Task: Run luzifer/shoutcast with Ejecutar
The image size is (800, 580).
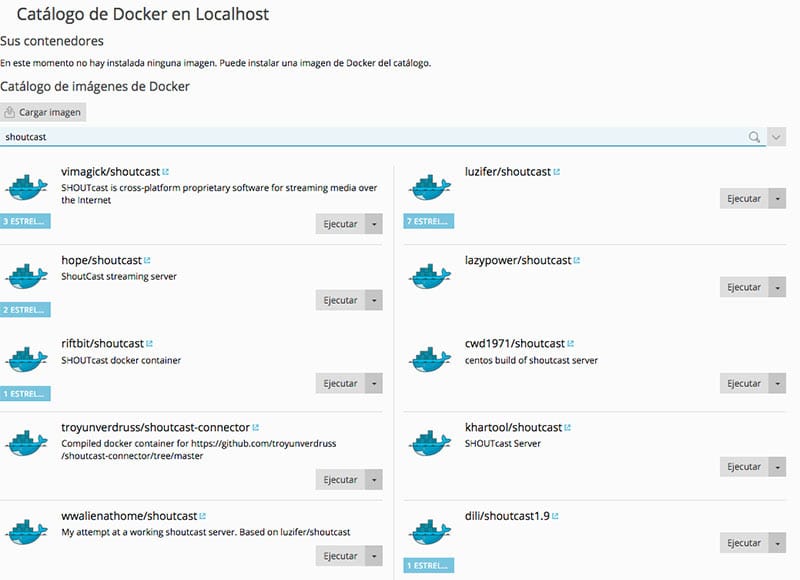Action: [x=744, y=198]
